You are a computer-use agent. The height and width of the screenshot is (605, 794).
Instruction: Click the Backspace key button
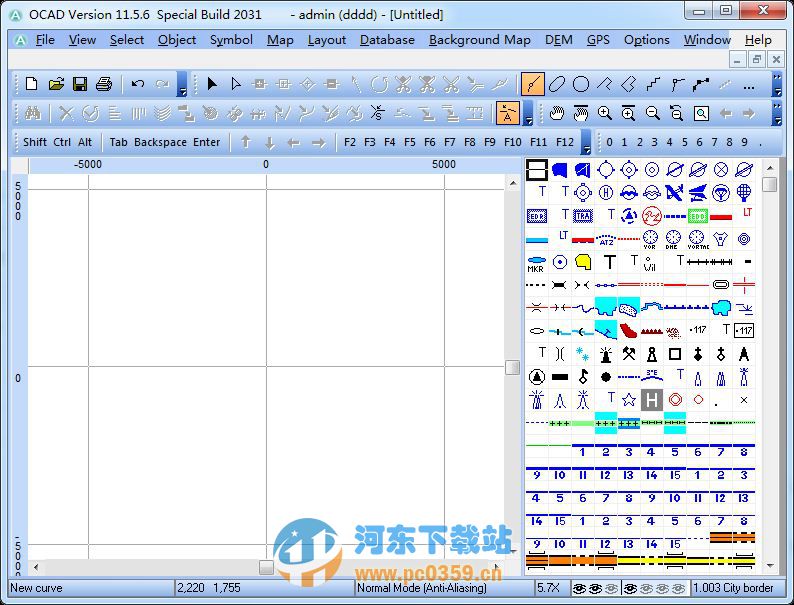[160, 142]
